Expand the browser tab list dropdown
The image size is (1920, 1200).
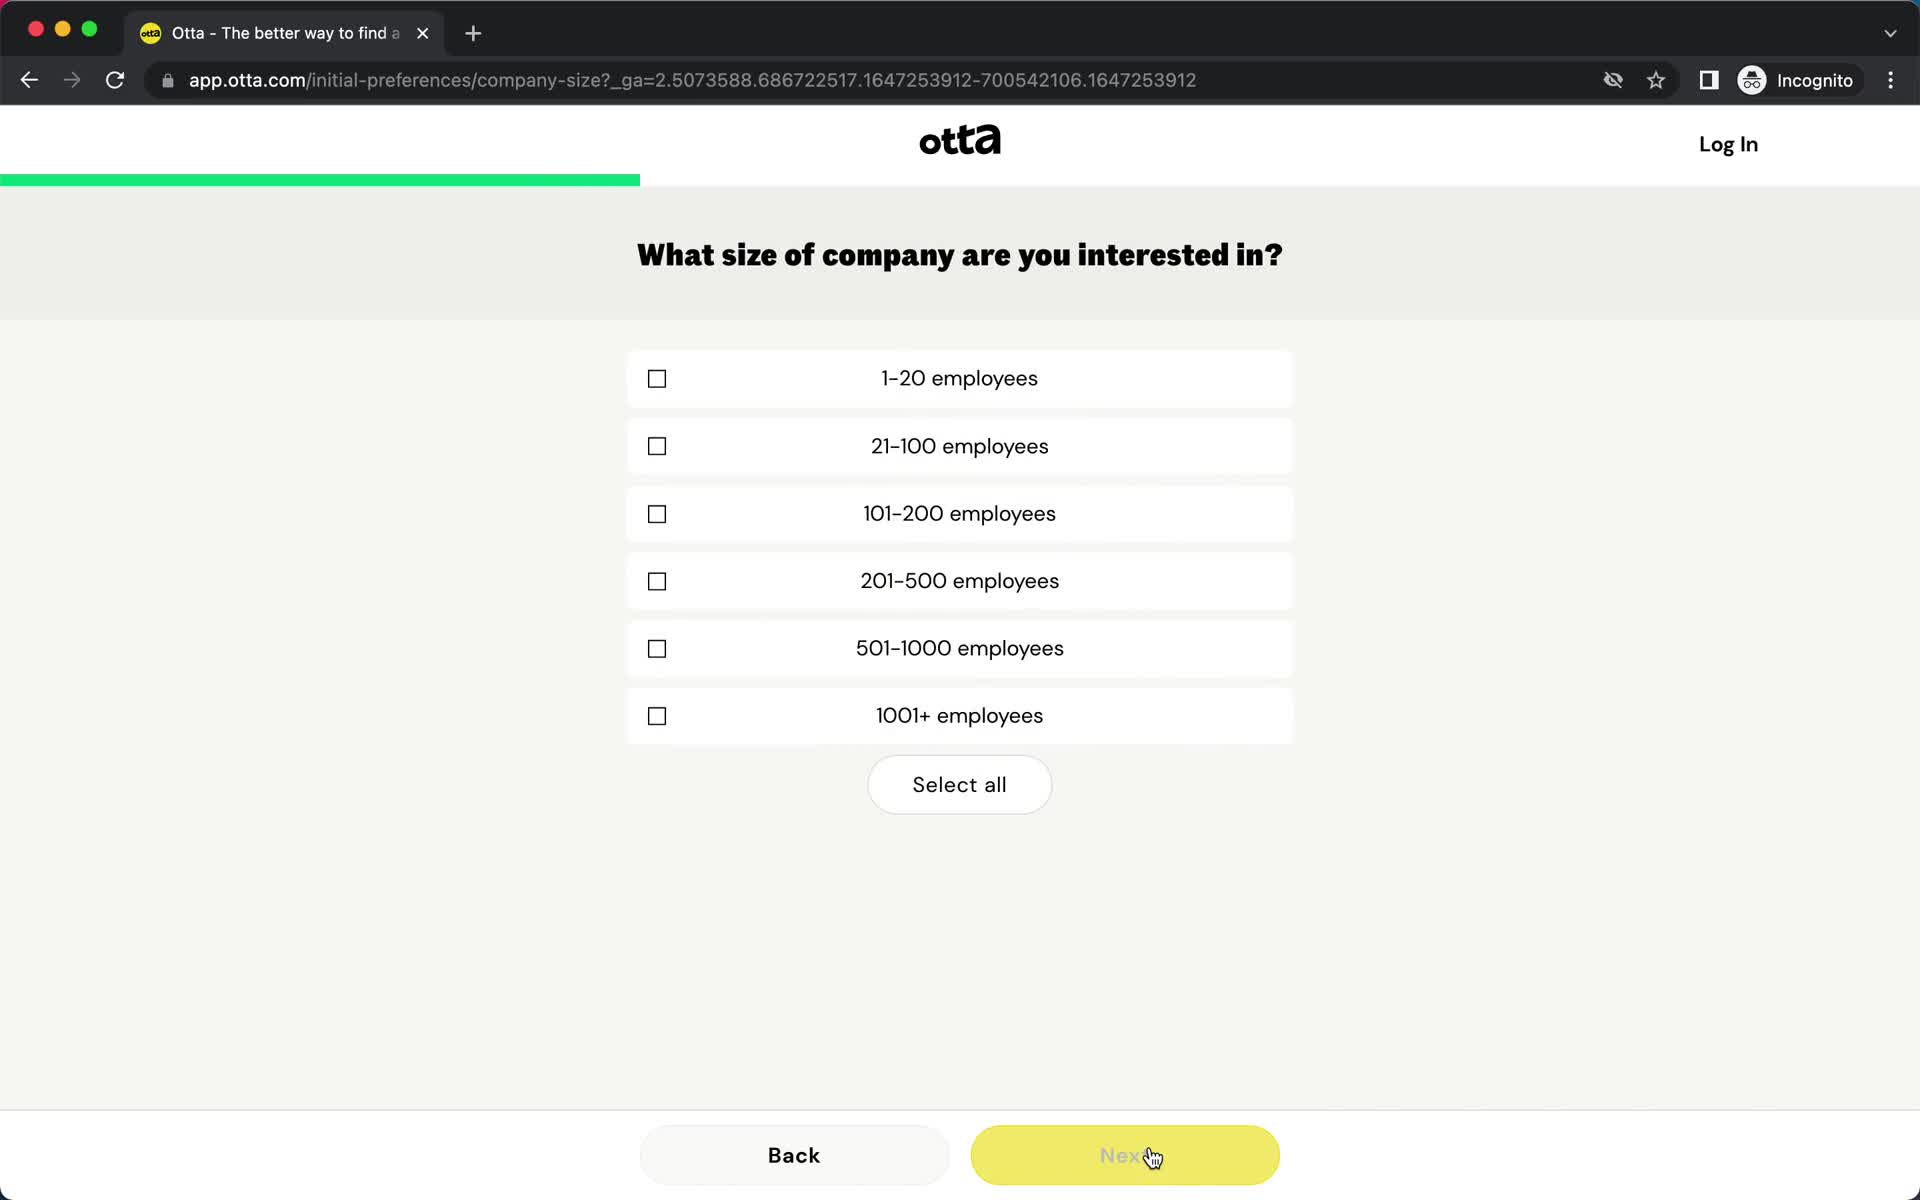pos(1890,33)
